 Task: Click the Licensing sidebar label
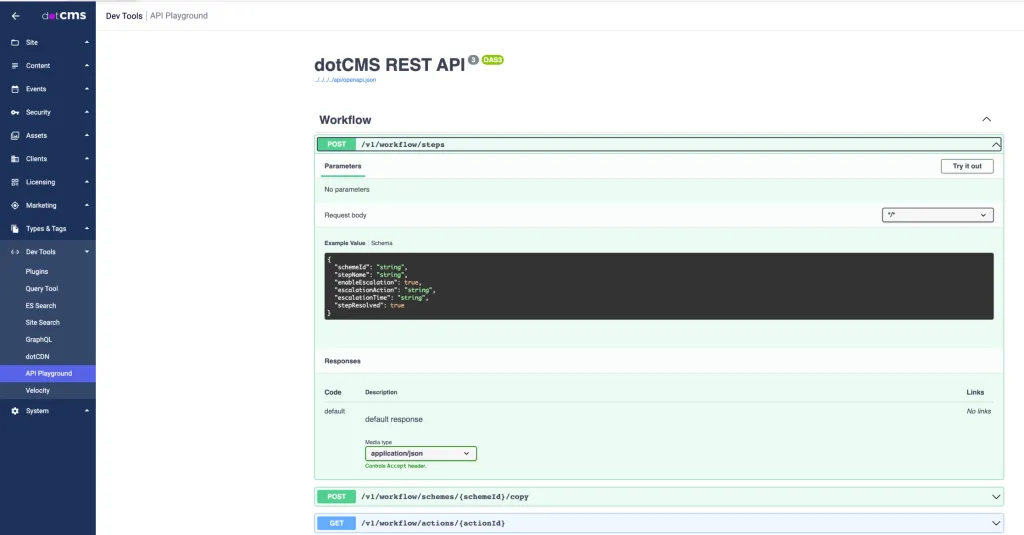click(x=40, y=182)
